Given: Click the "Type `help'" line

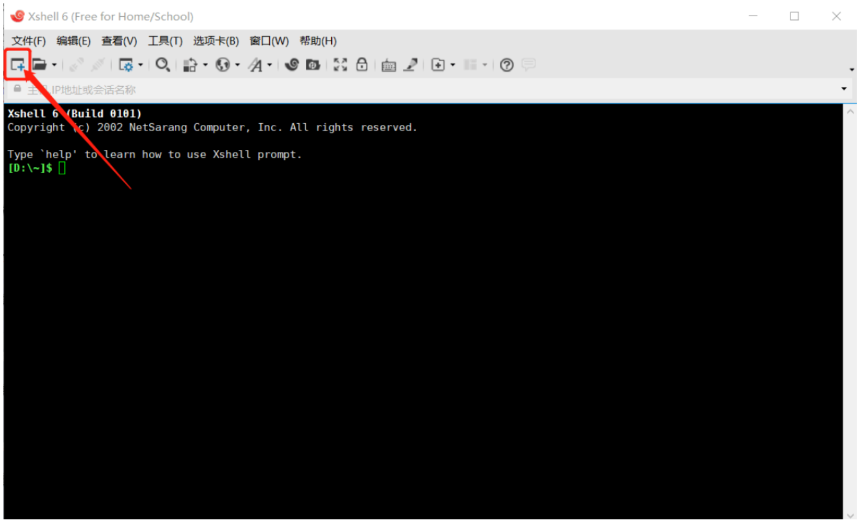Looking at the screenshot, I should pyautogui.click(x=154, y=155).
